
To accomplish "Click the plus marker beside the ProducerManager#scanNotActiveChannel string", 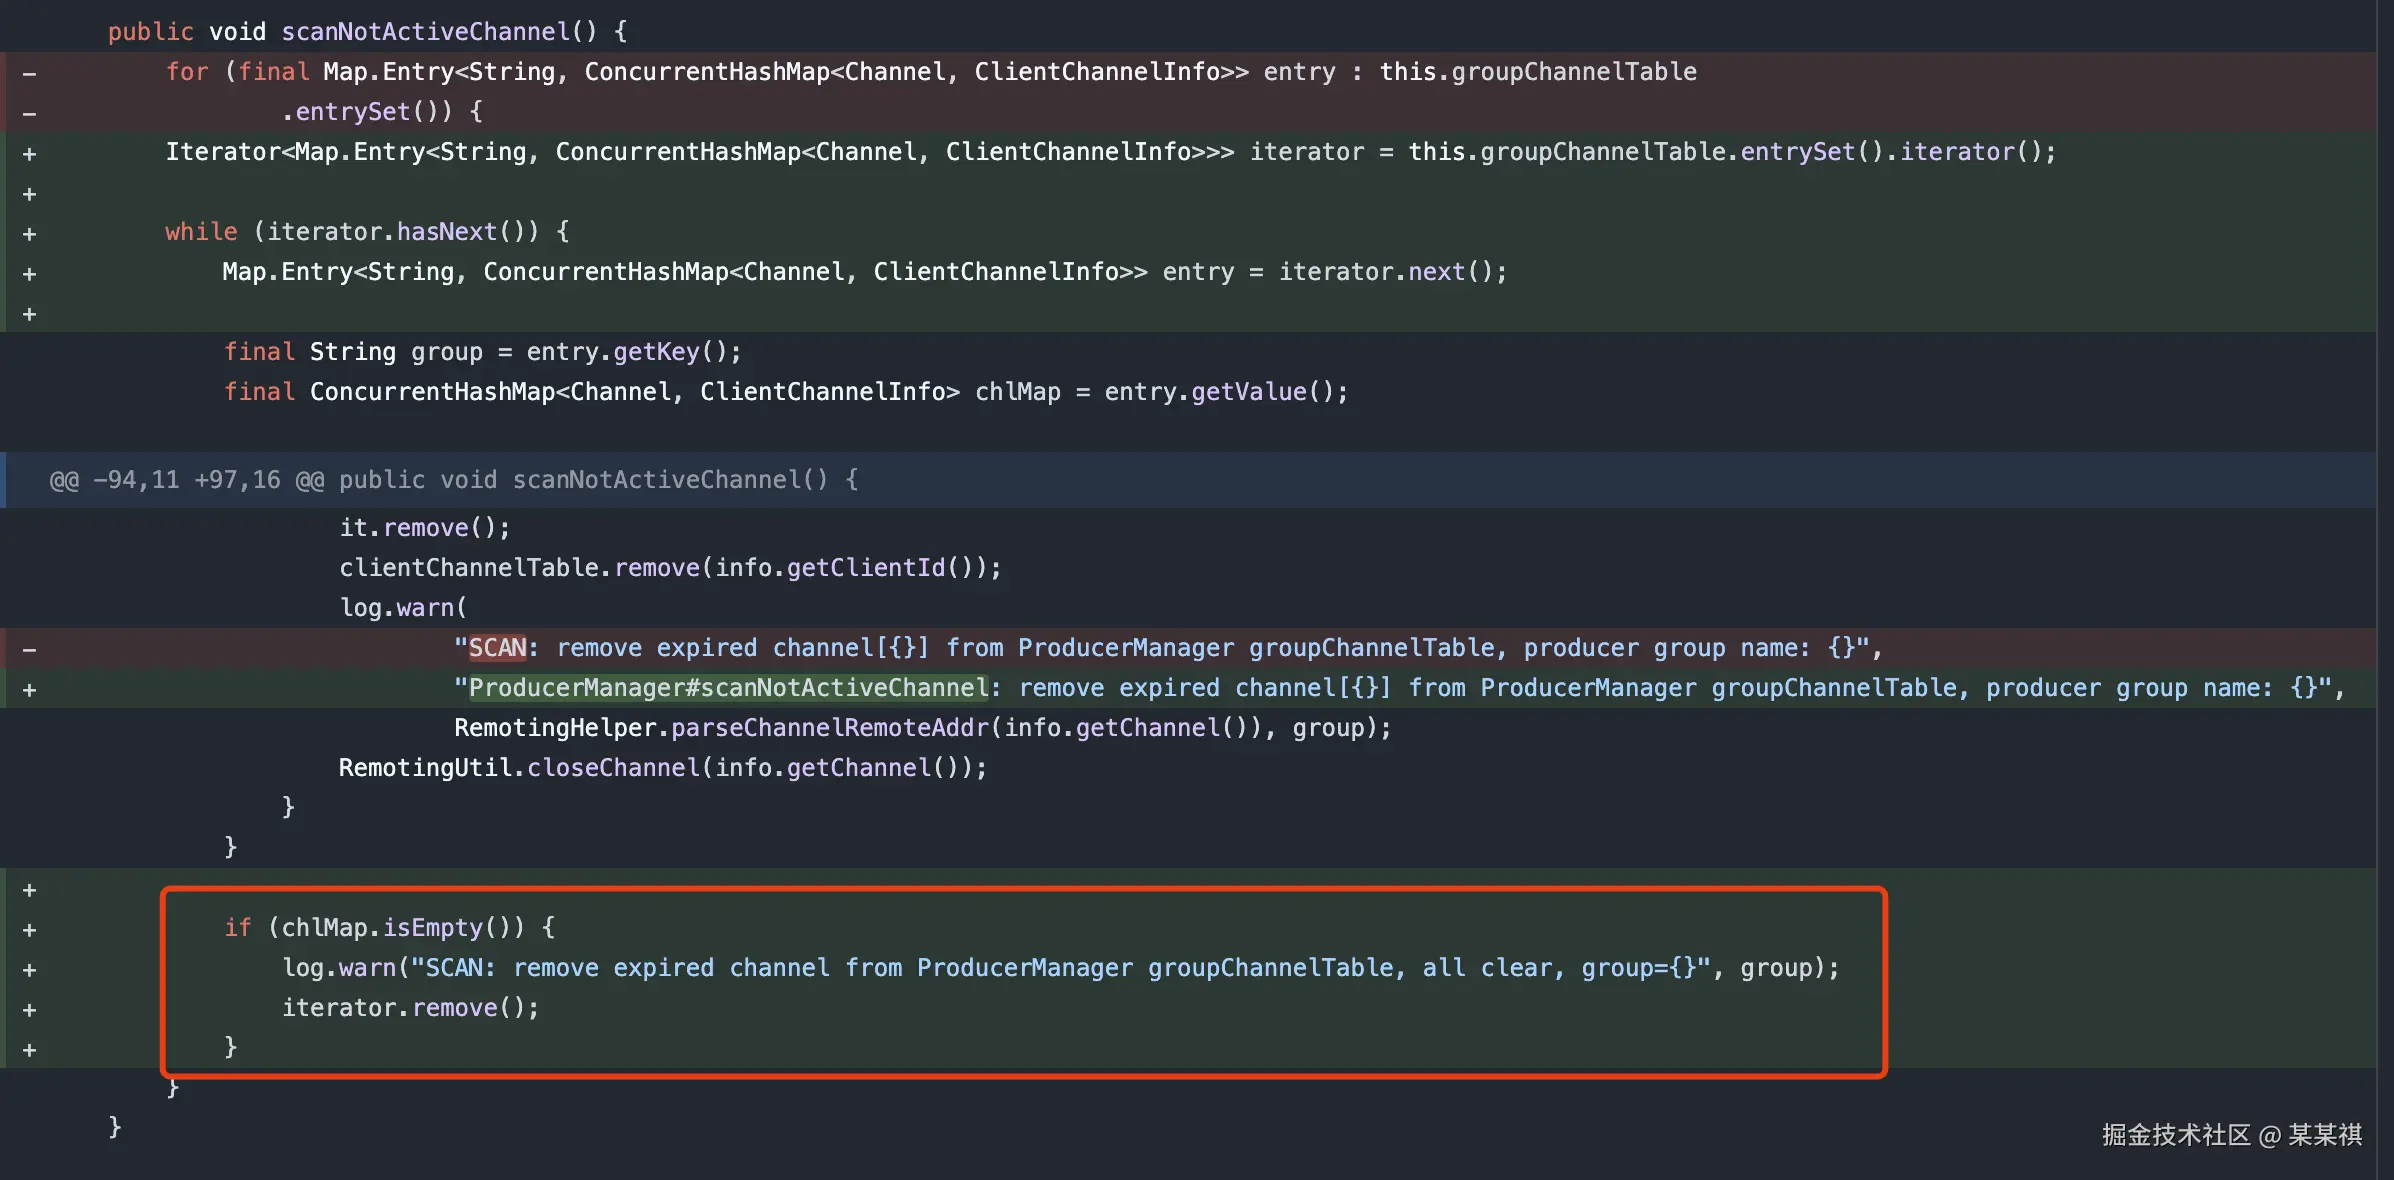I will coord(29,689).
